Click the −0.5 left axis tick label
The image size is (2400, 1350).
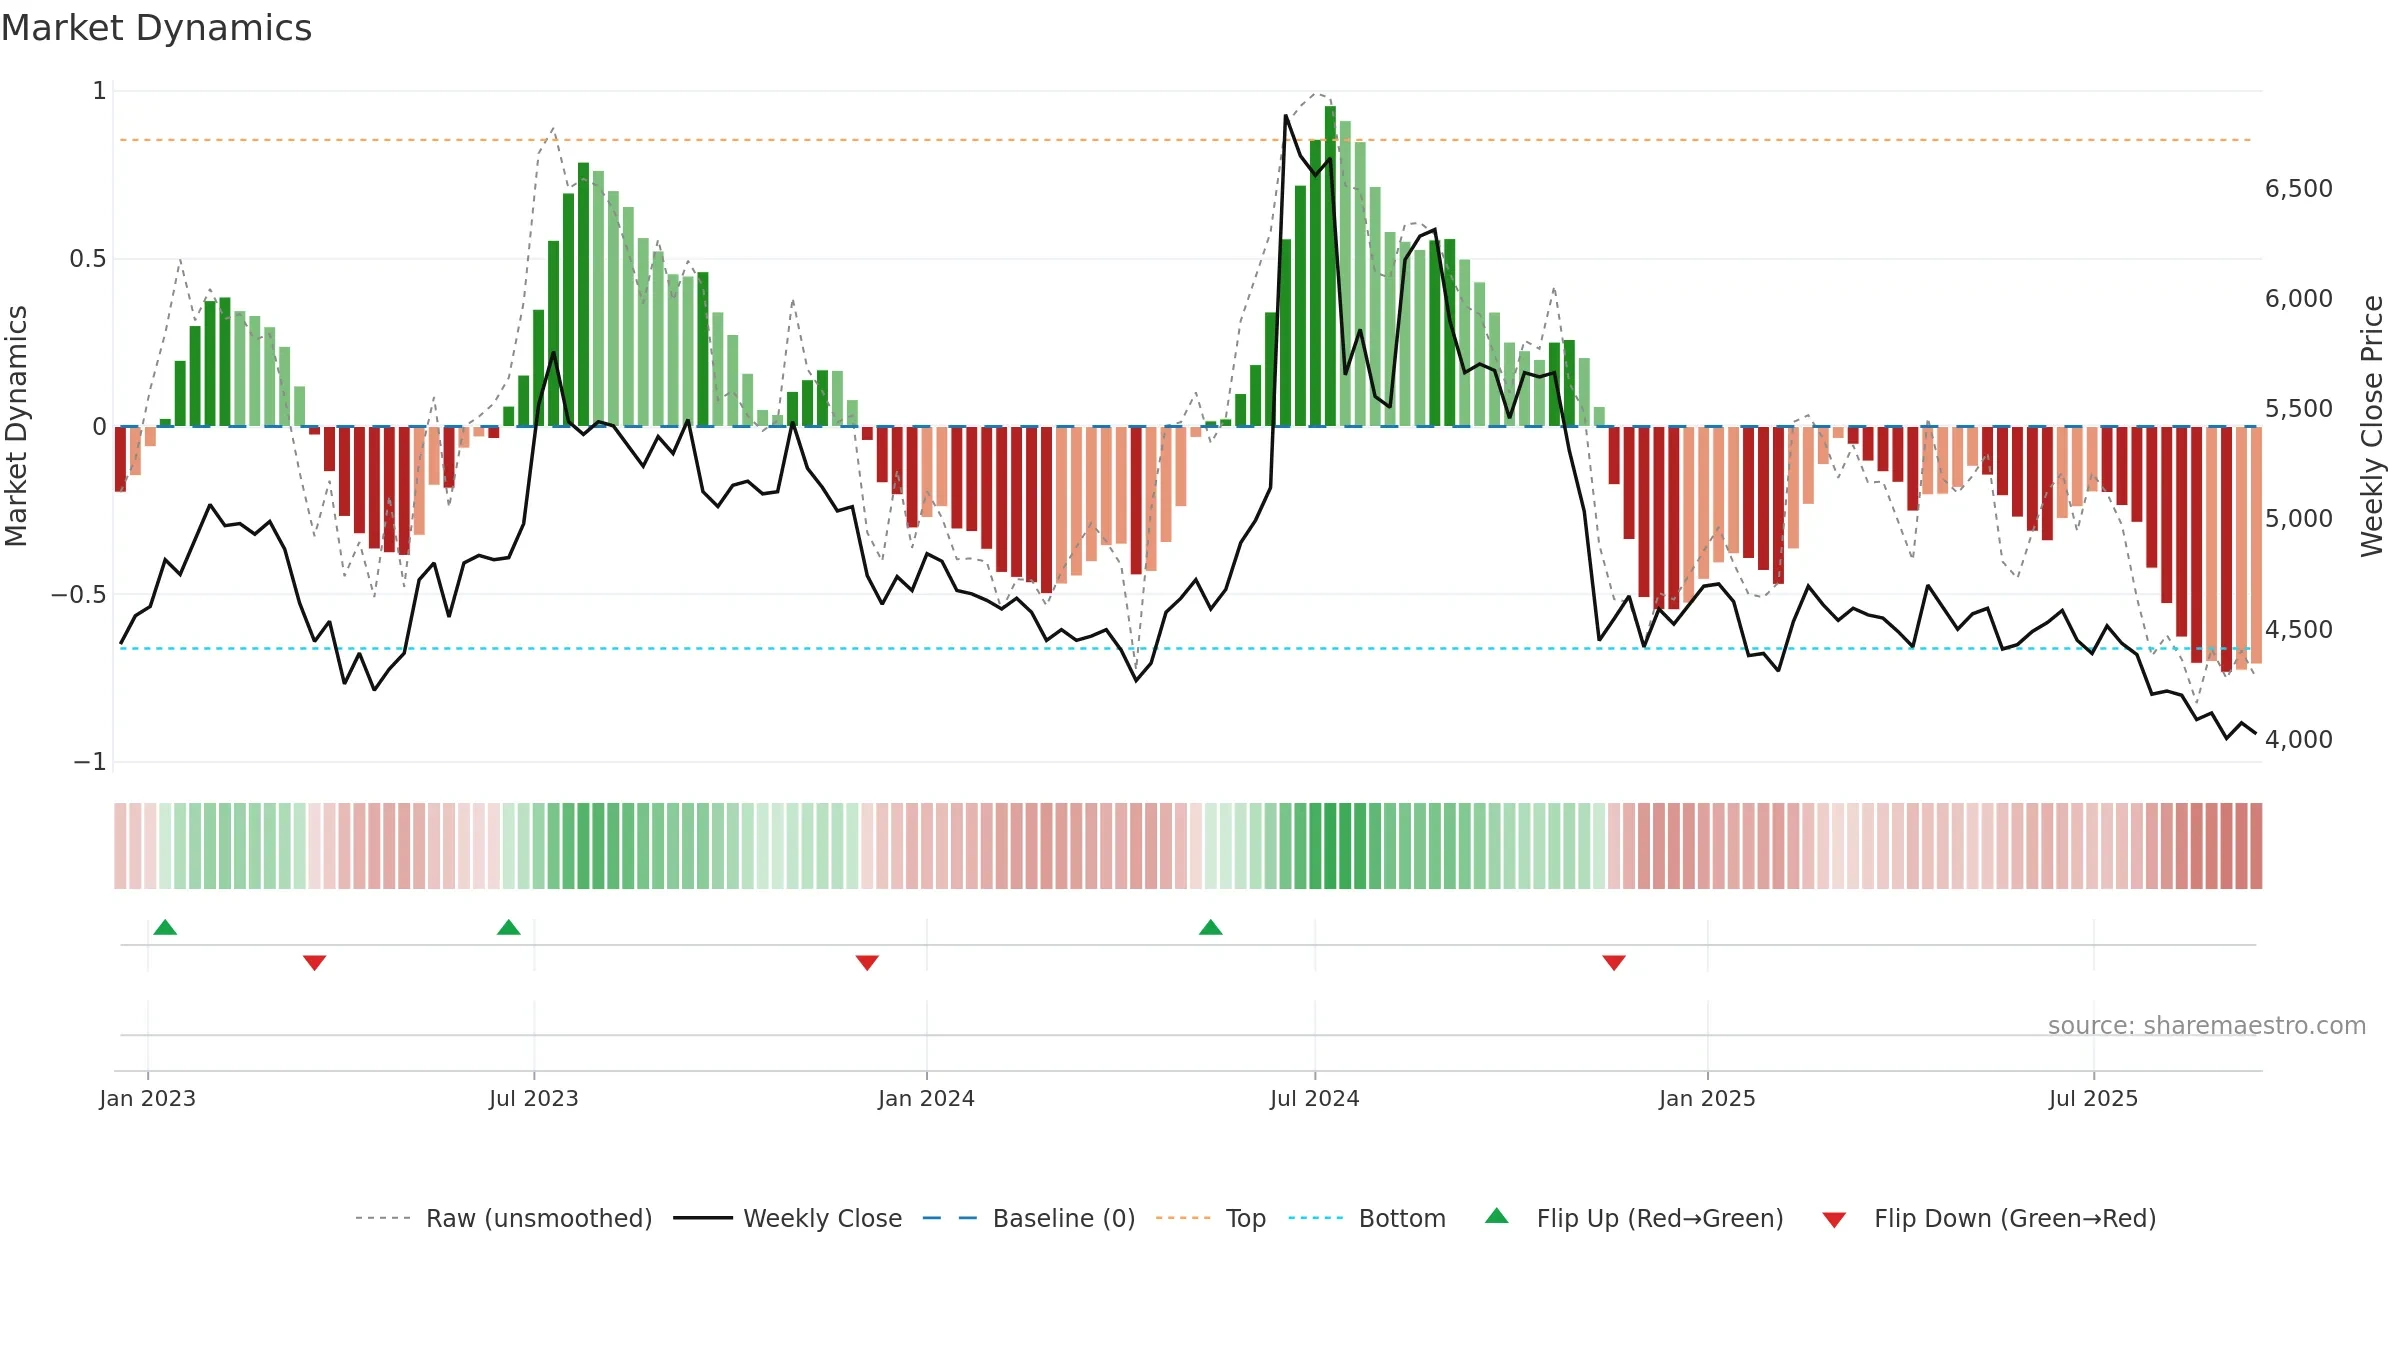(79, 594)
